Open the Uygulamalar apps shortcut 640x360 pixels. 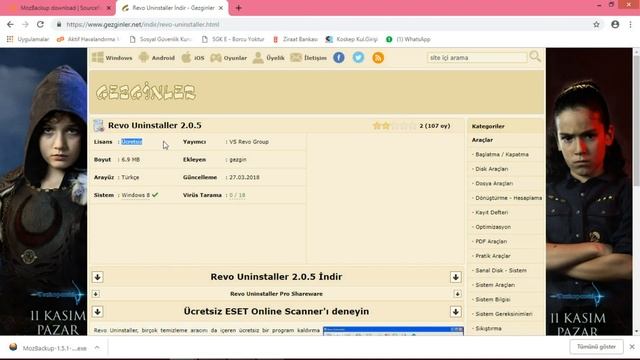pyautogui.click(x=27, y=39)
